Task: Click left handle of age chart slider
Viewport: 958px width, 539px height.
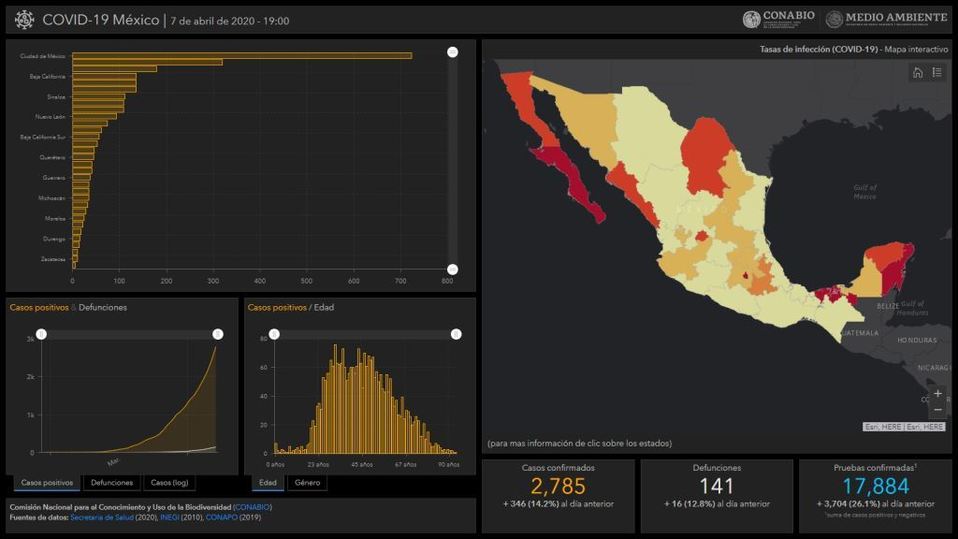Action: pos(274,334)
